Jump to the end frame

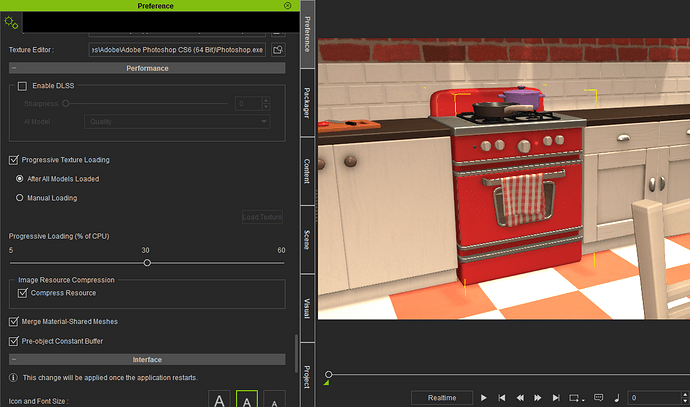point(556,398)
